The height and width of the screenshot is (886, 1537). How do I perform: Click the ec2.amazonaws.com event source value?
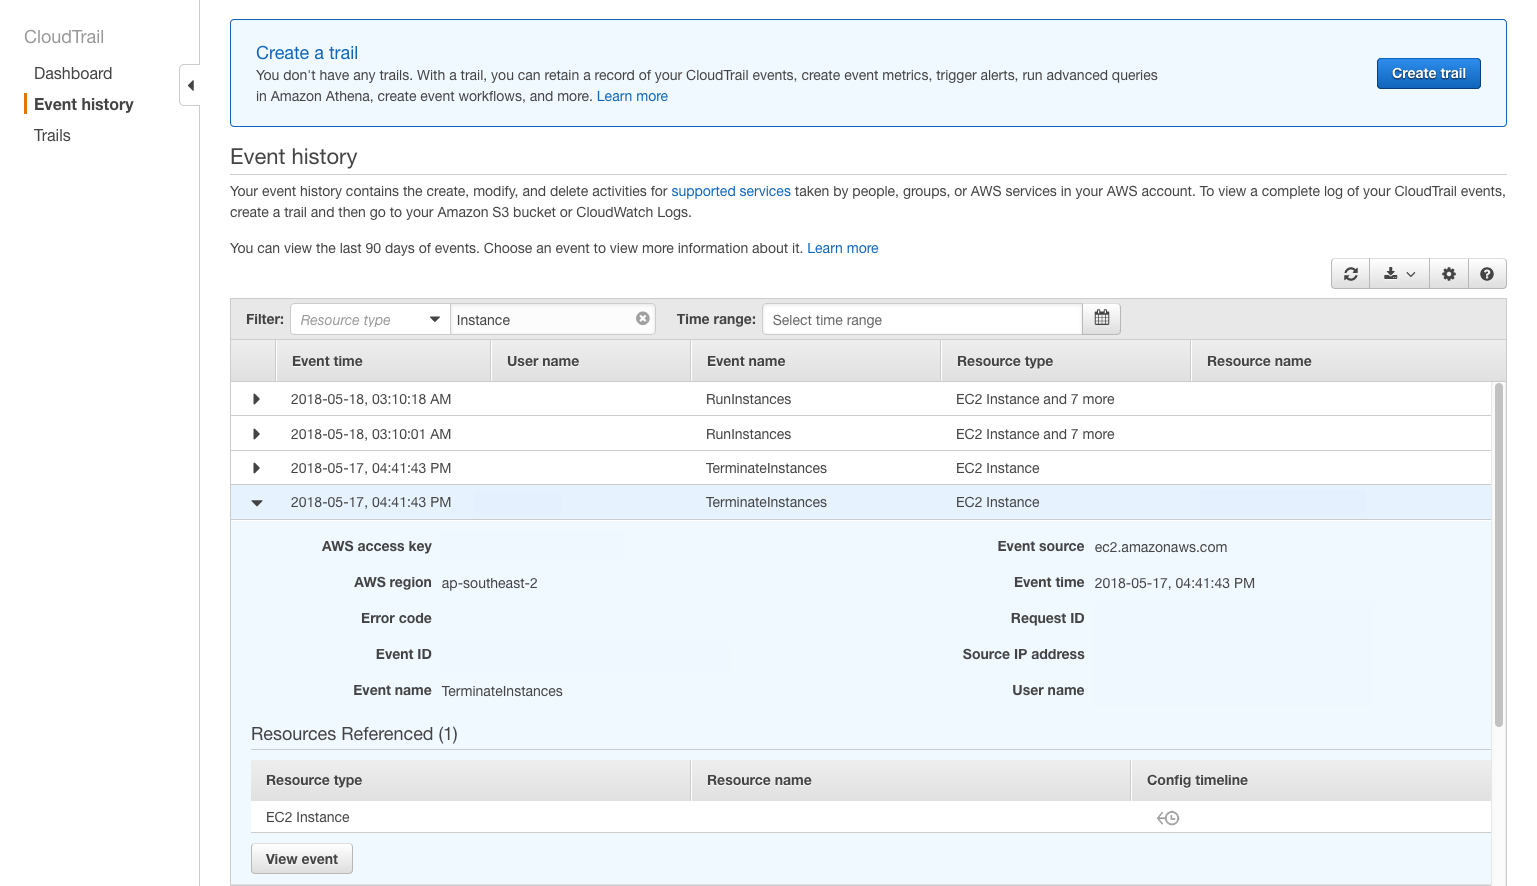[1161, 547]
